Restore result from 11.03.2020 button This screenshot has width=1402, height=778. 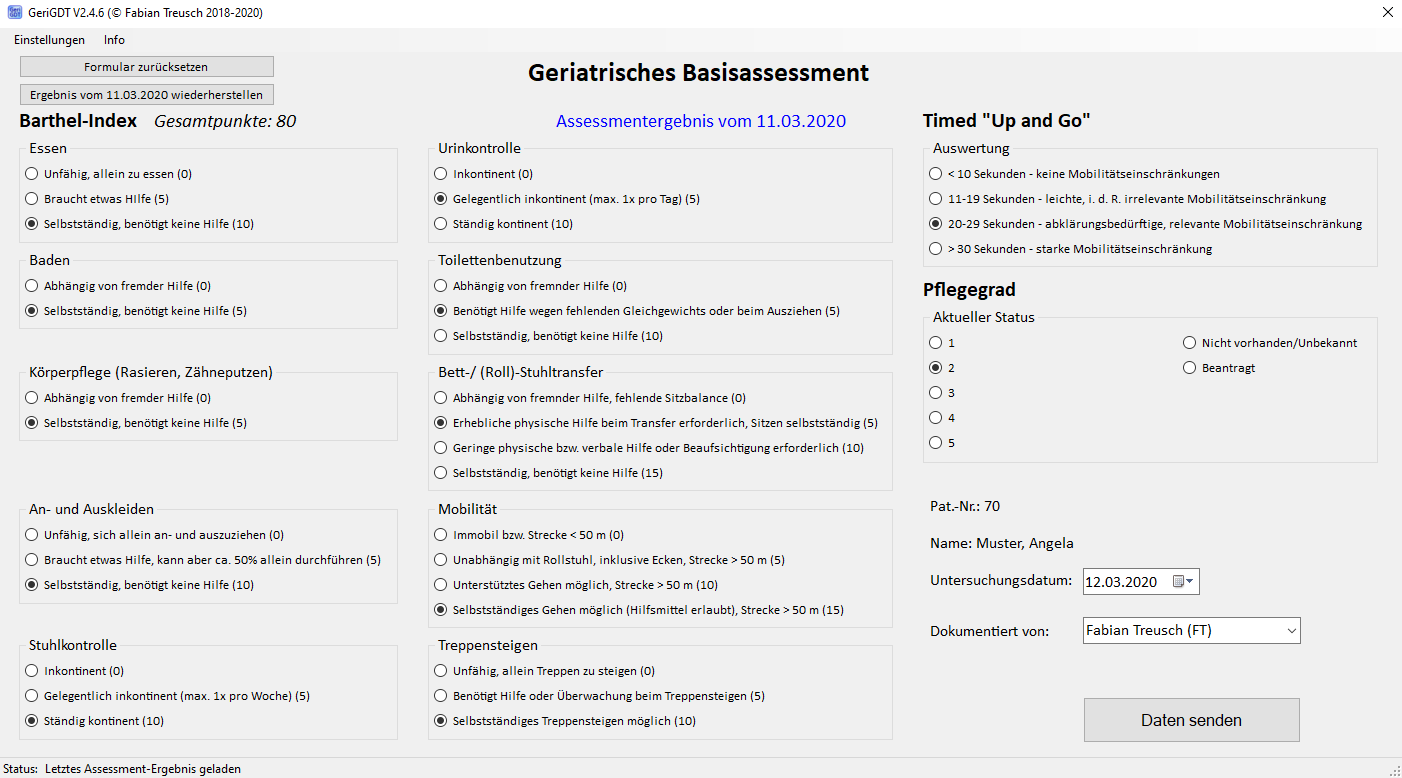click(146, 95)
